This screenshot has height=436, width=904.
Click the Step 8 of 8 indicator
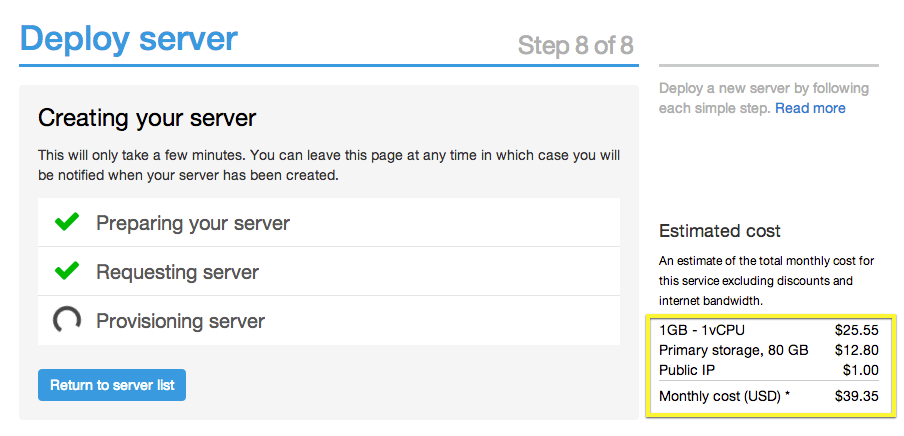click(x=575, y=45)
